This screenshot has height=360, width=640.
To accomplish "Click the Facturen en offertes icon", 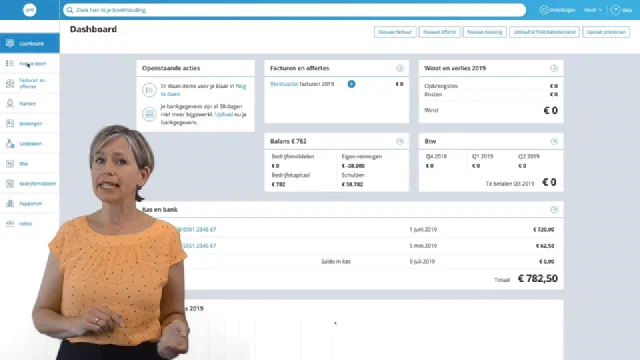I will (x=10, y=83).
